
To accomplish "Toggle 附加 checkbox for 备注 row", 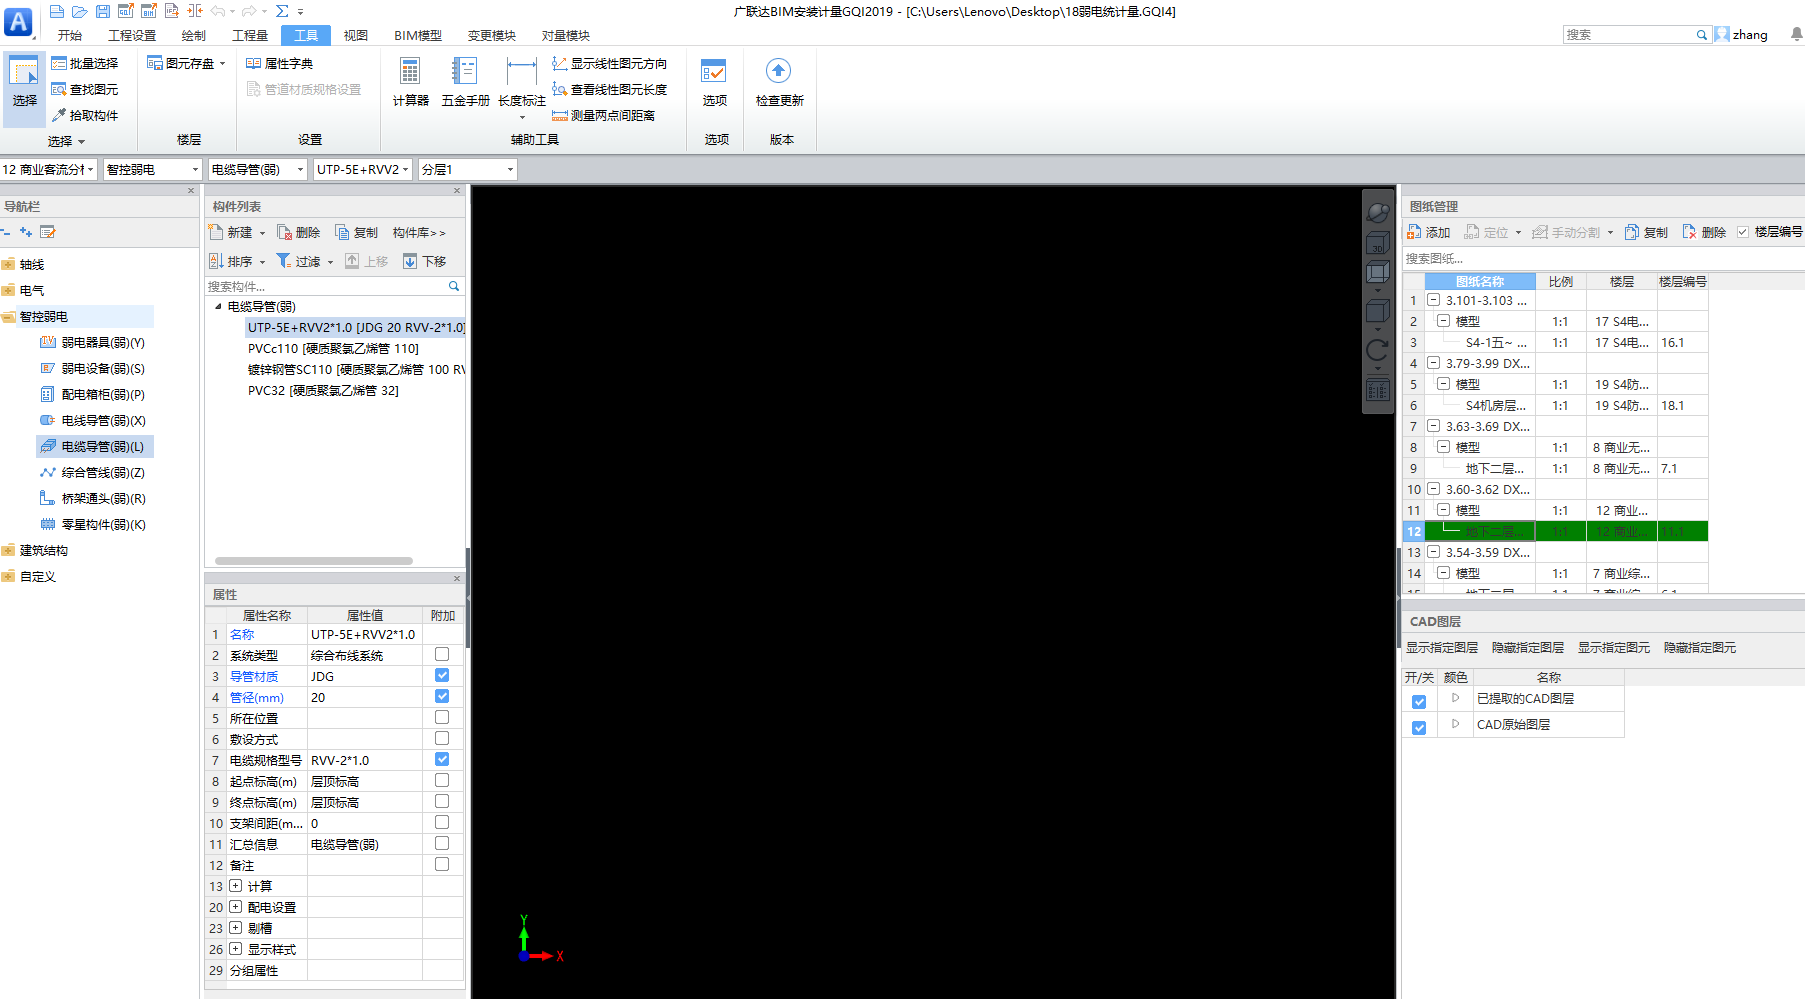I will click(442, 864).
